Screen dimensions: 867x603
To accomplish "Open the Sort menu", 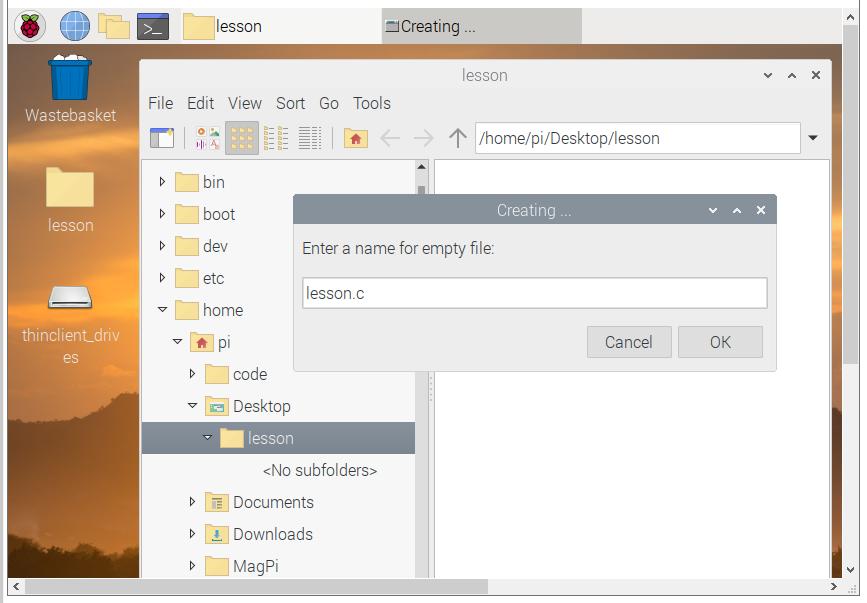I will click(x=290, y=103).
